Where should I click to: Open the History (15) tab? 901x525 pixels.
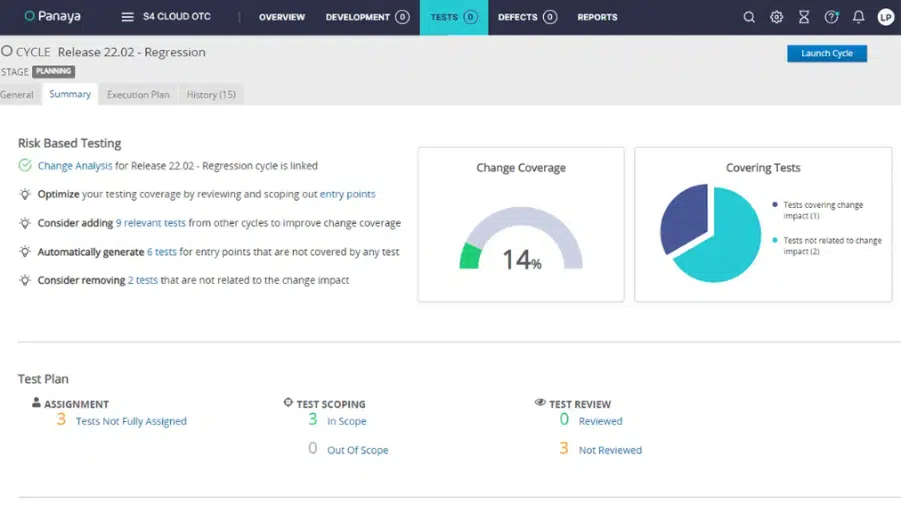pyautogui.click(x=211, y=94)
